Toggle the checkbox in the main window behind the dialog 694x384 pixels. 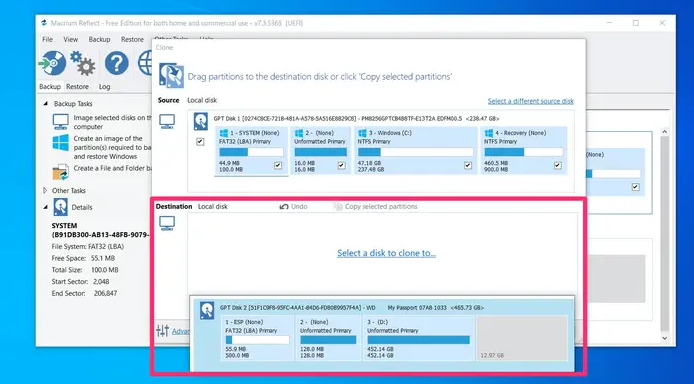pyautogui.click(x=636, y=187)
